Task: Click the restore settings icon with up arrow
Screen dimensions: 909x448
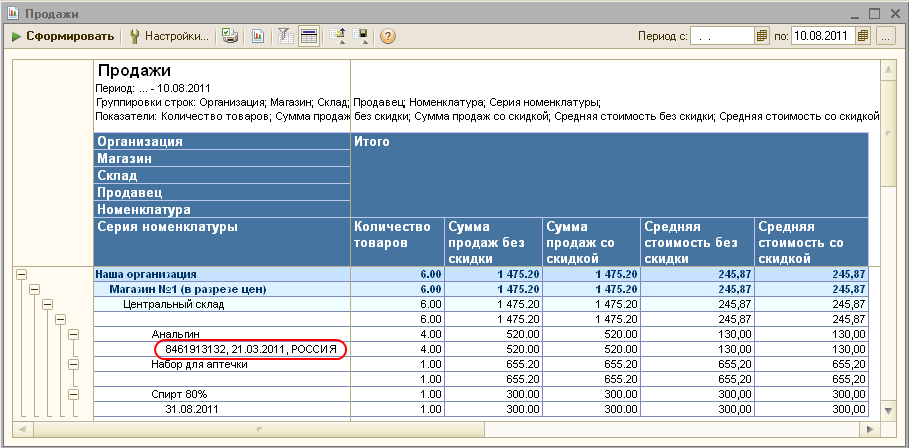Action: click(337, 37)
